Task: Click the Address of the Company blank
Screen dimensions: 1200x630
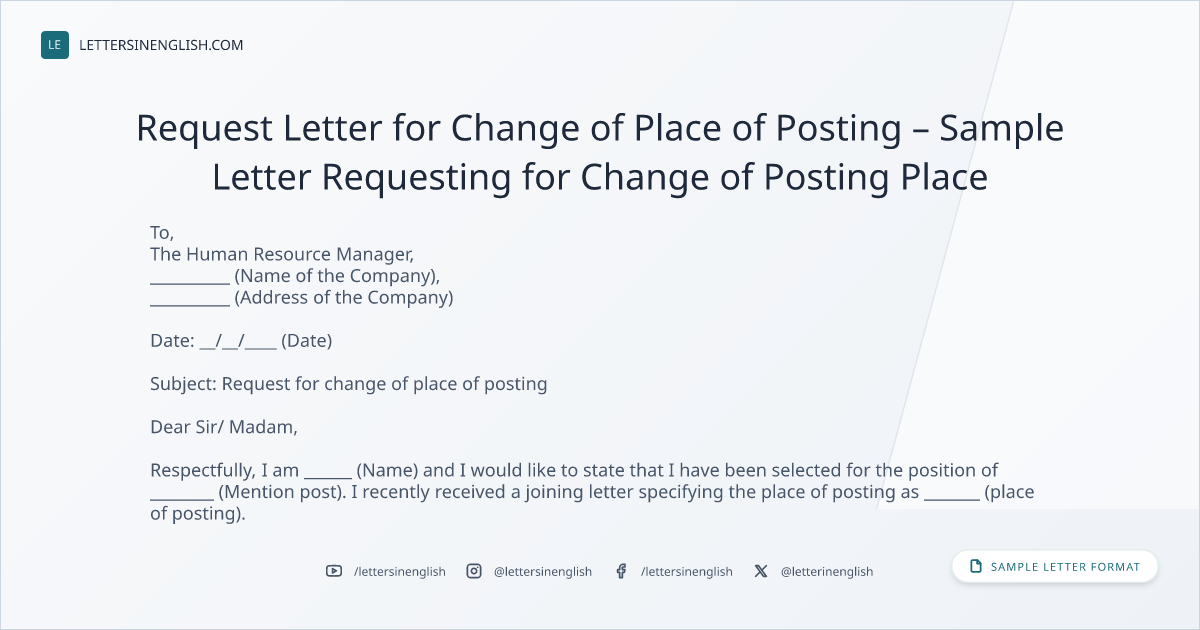Action: click(x=190, y=299)
